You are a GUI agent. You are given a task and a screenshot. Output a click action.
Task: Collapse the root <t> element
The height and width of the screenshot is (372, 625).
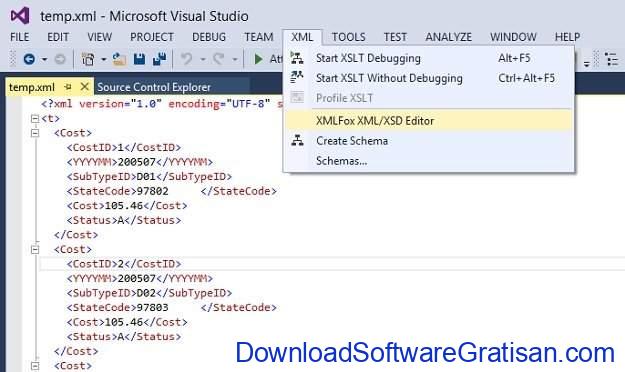(35, 118)
